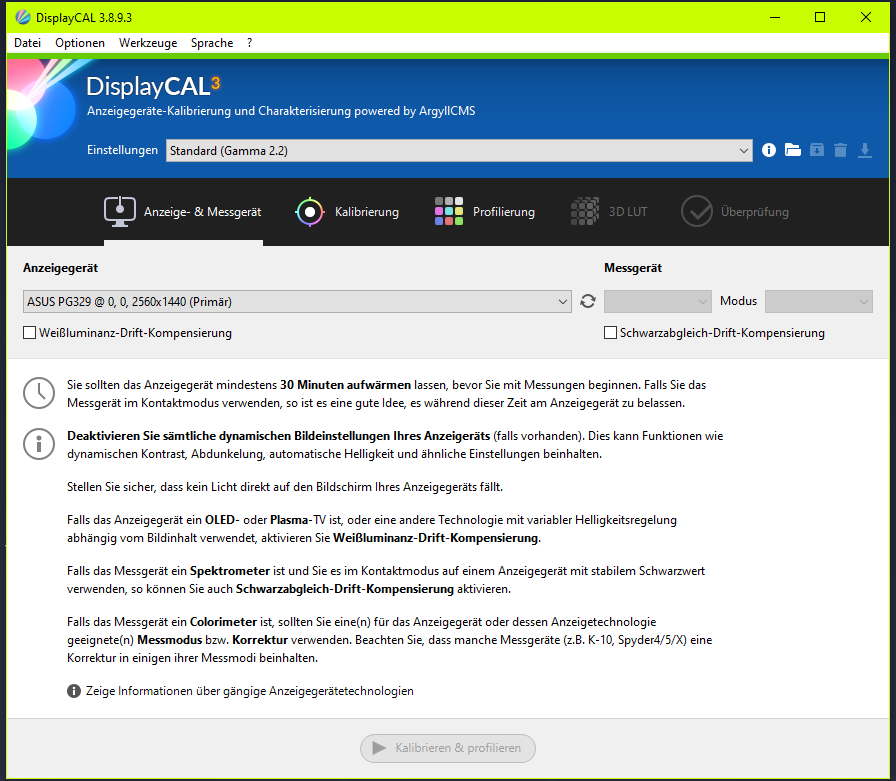896x781 pixels.
Task: Click the DisplayCAL logo title text
Action: coord(153,86)
